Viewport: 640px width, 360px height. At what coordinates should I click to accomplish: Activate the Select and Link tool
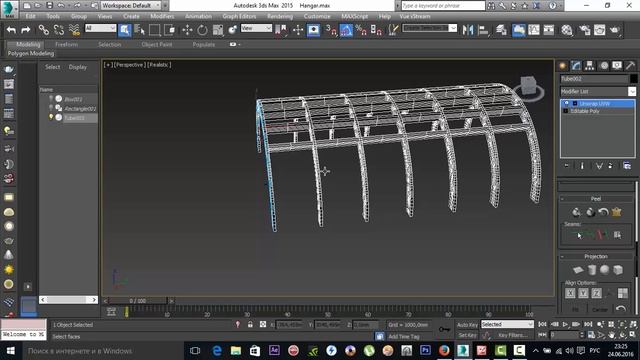tap(43, 30)
